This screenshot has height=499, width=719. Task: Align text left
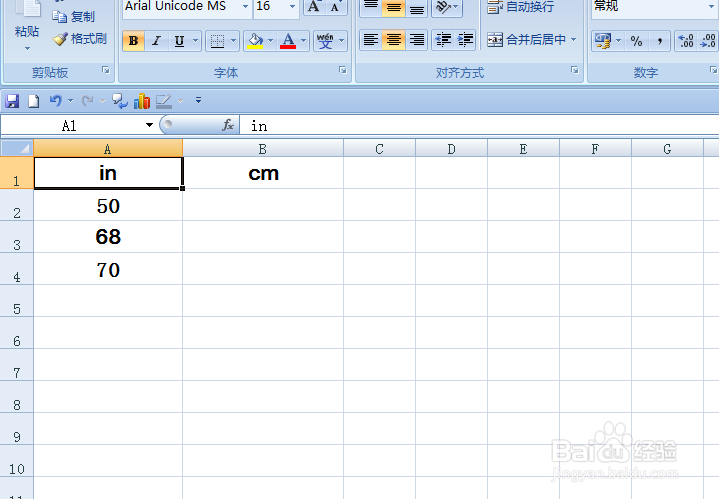point(371,40)
